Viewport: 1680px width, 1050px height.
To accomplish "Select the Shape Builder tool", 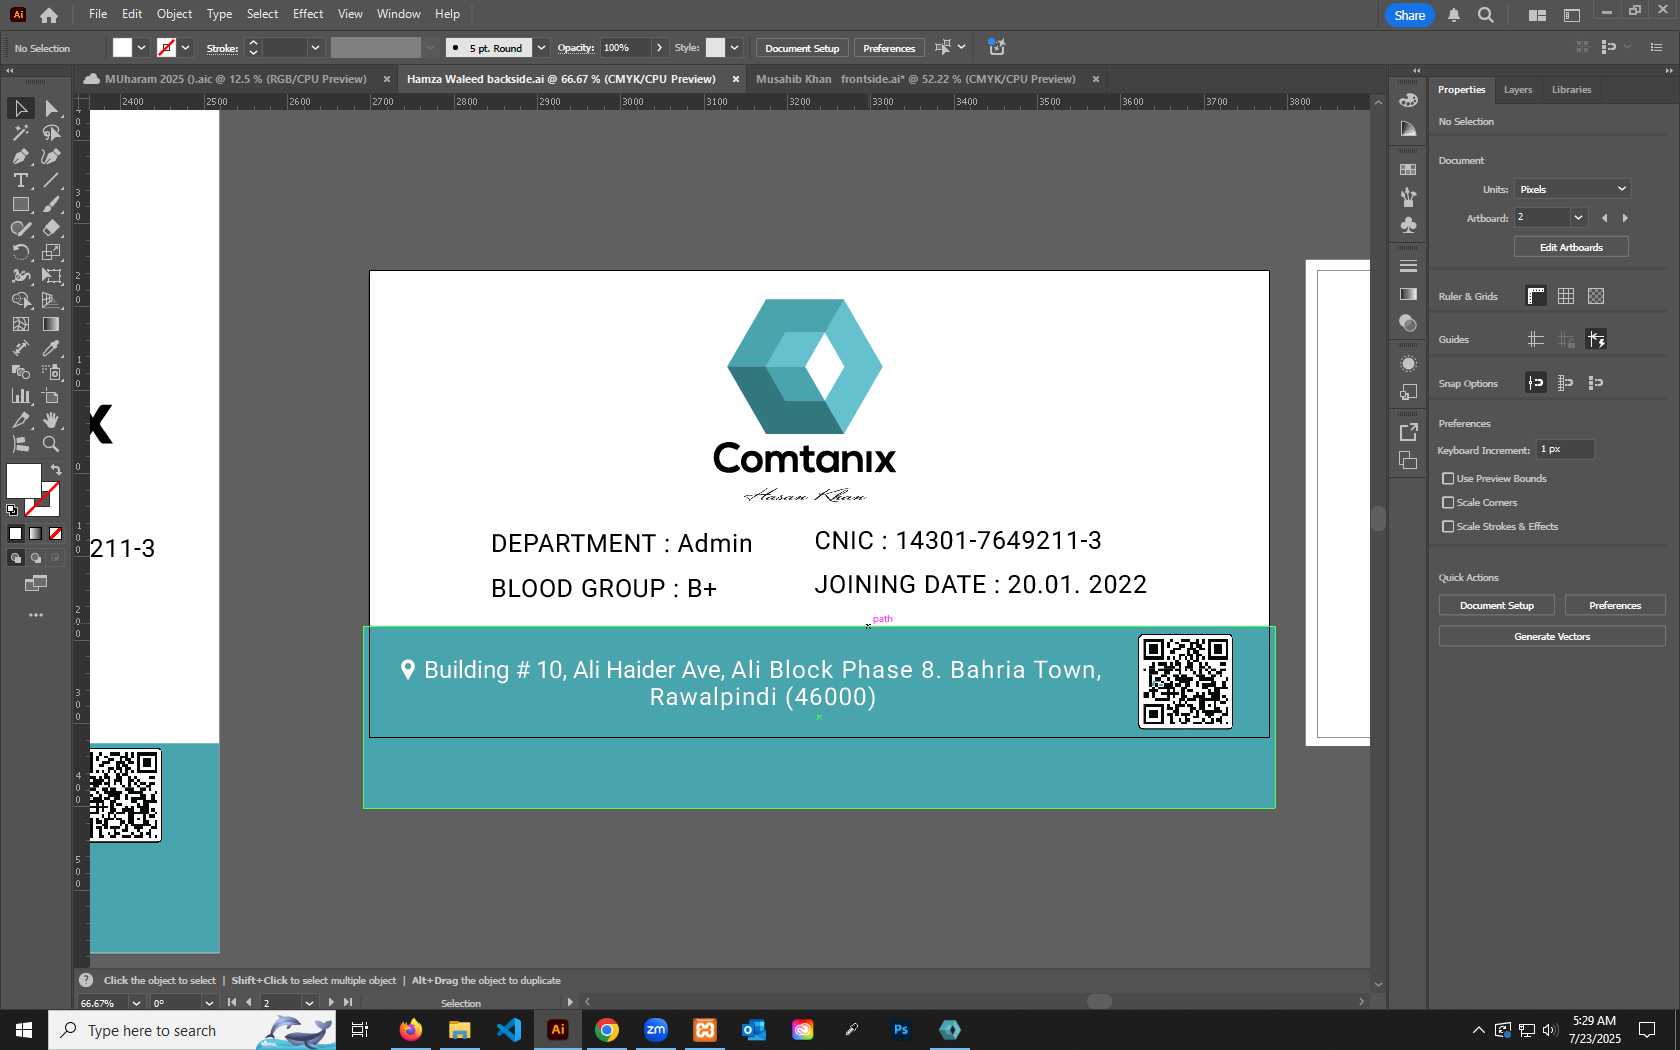I will coord(20,300).
